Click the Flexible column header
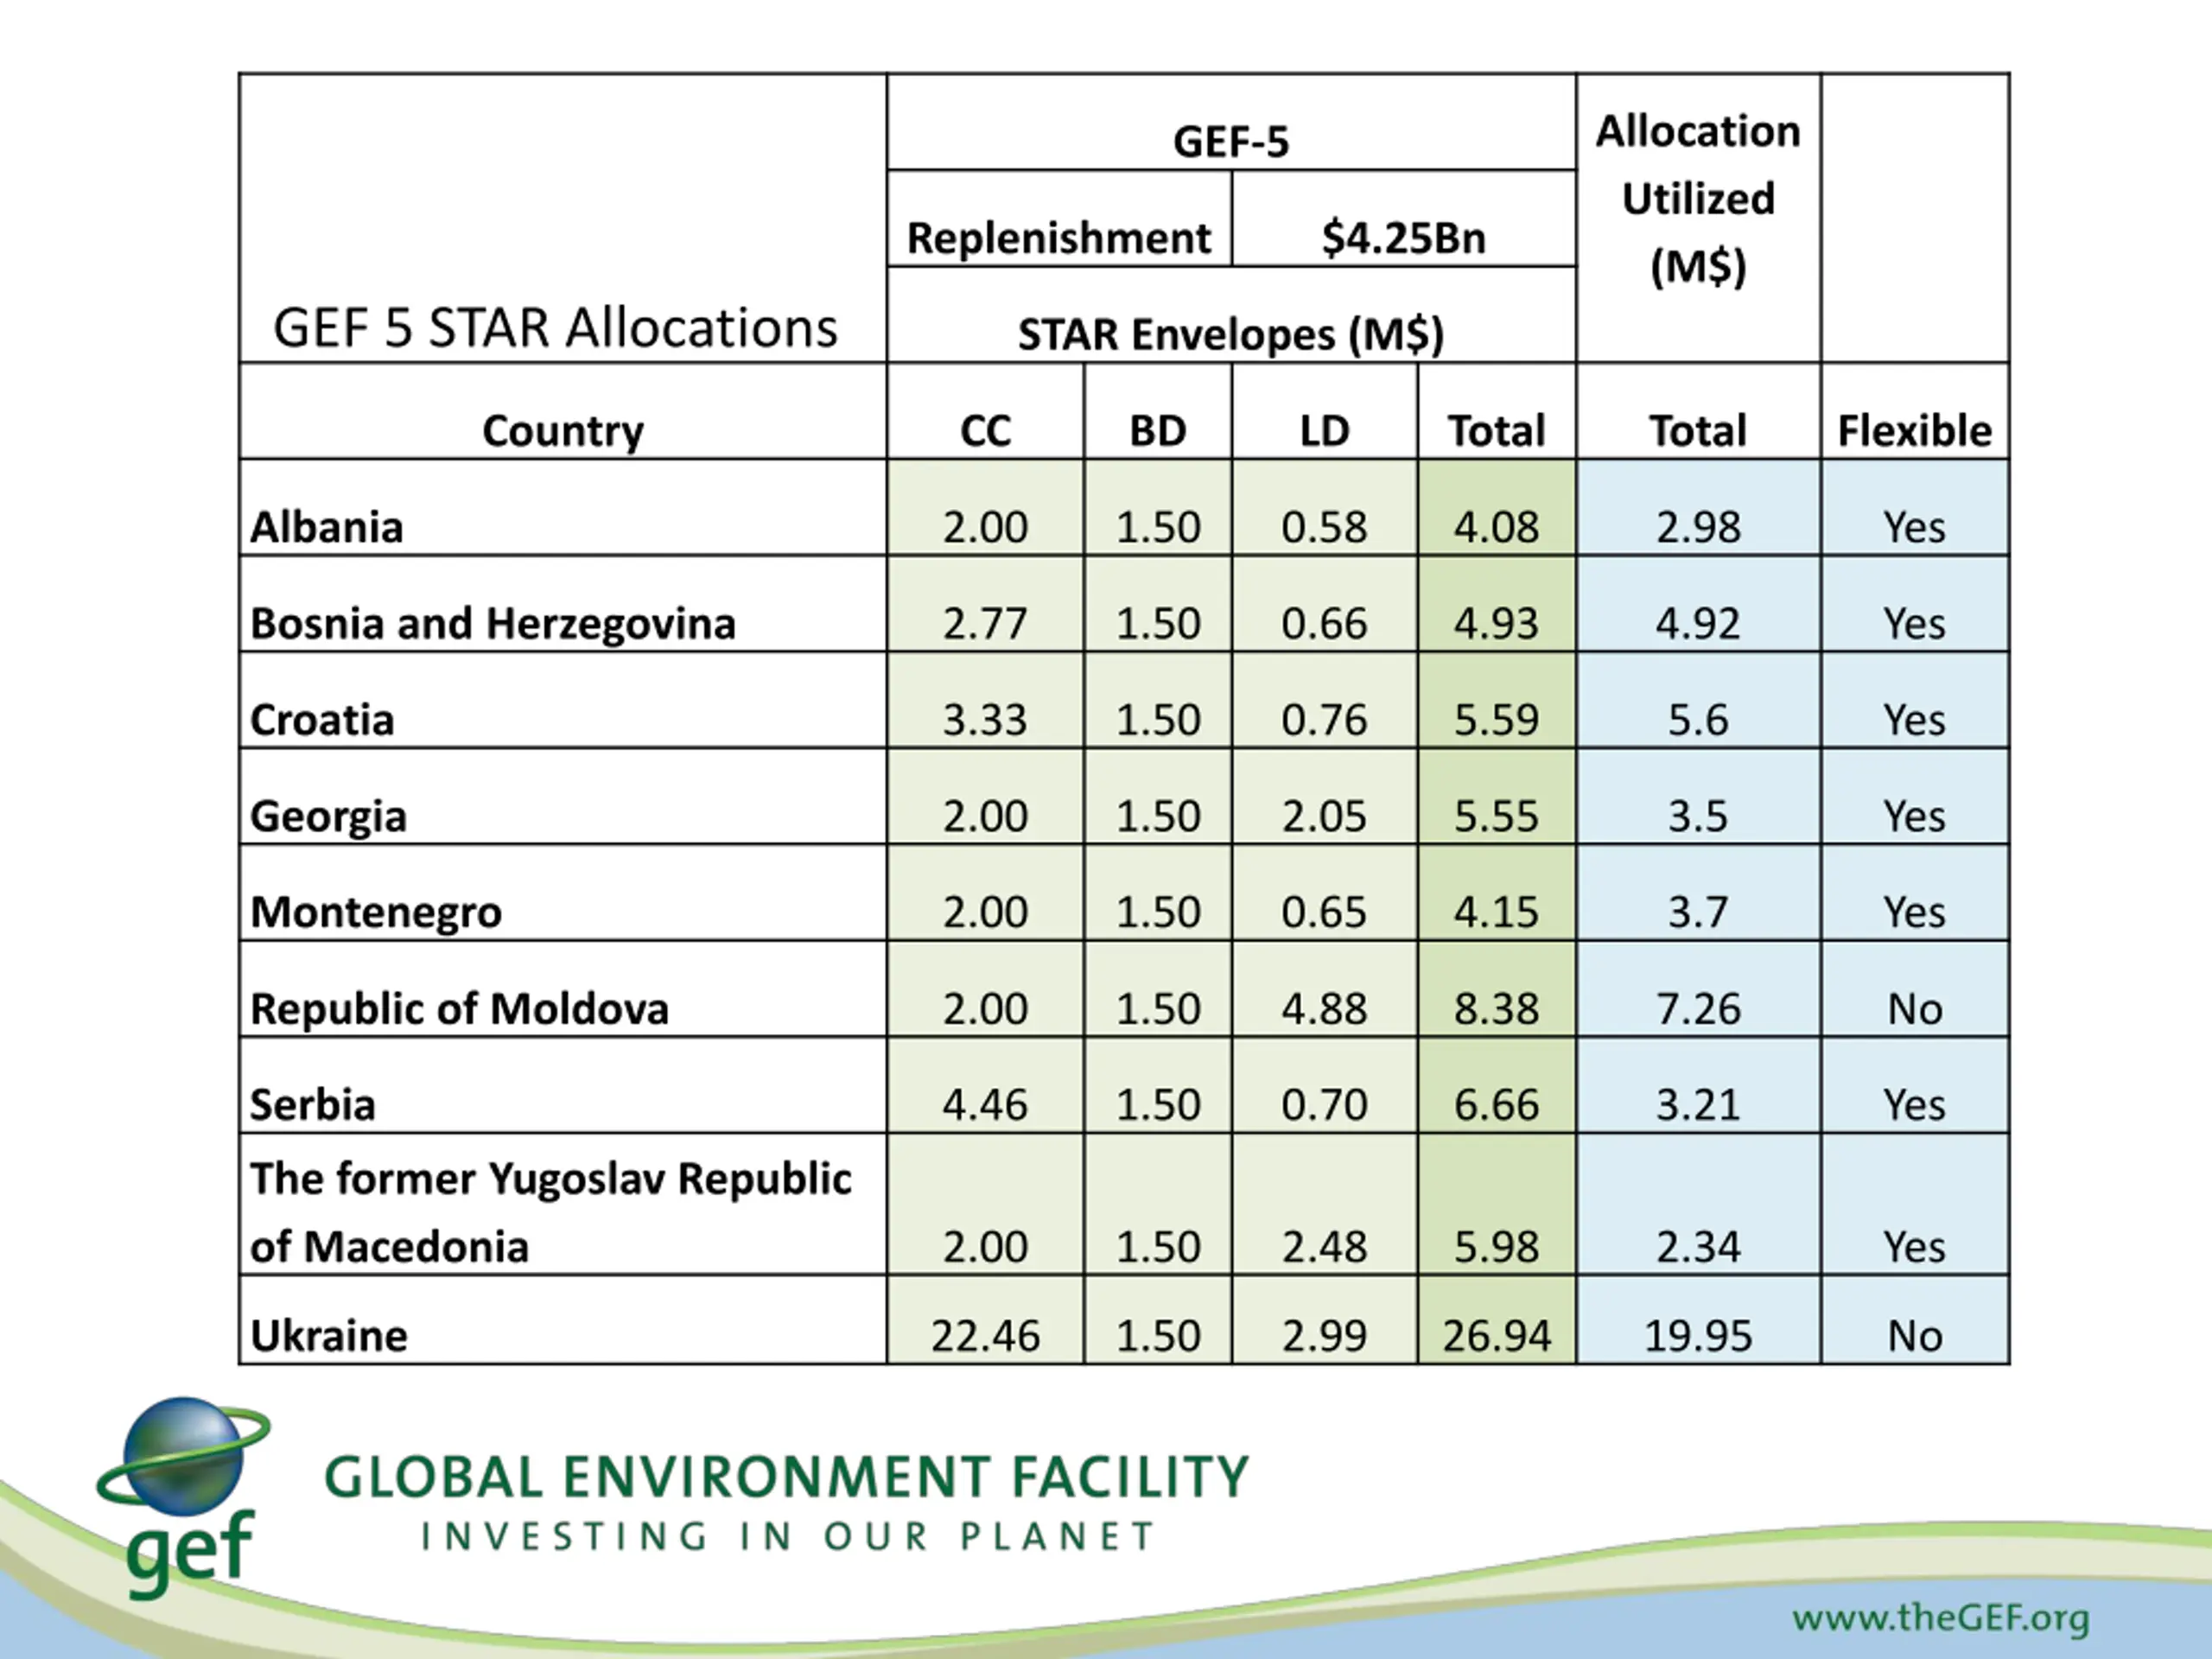This screenshot has height=1659, width=2212. [1915, 411]
